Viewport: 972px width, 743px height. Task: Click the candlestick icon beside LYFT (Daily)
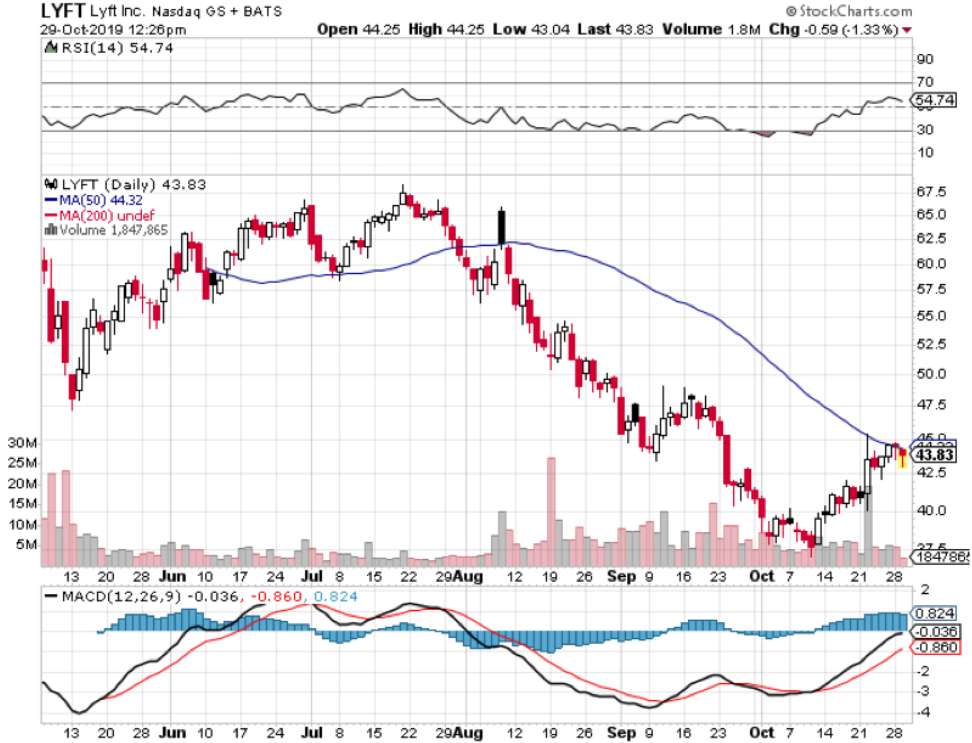click(49, 184)
